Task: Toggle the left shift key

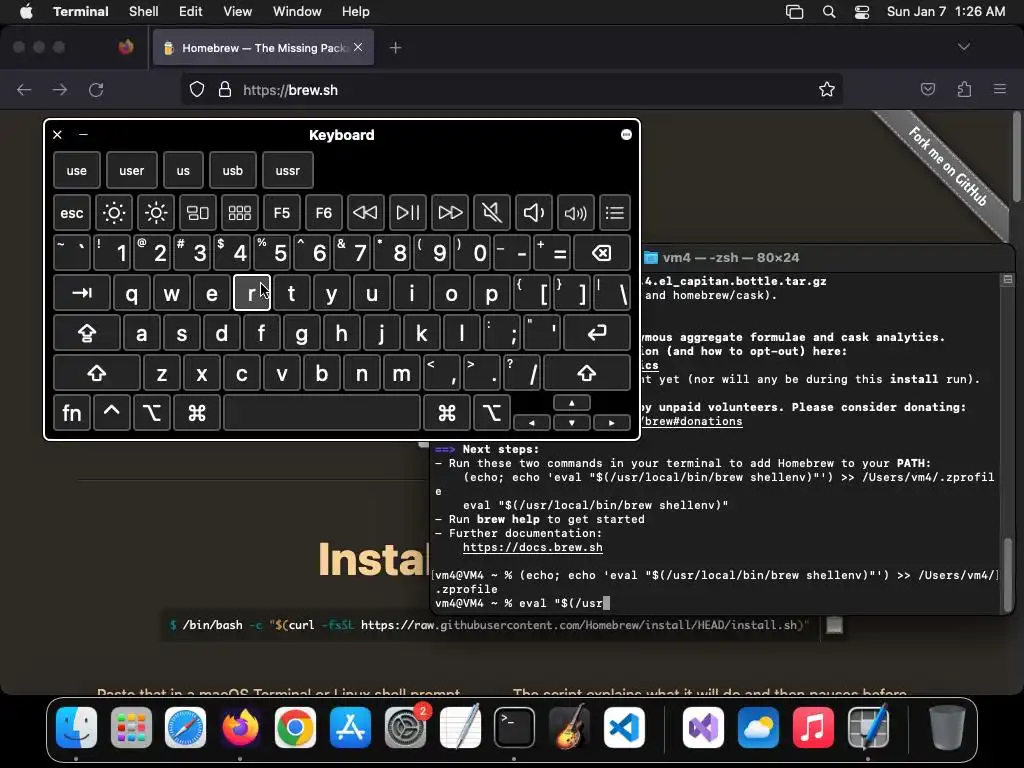Action: click(97, 374)
